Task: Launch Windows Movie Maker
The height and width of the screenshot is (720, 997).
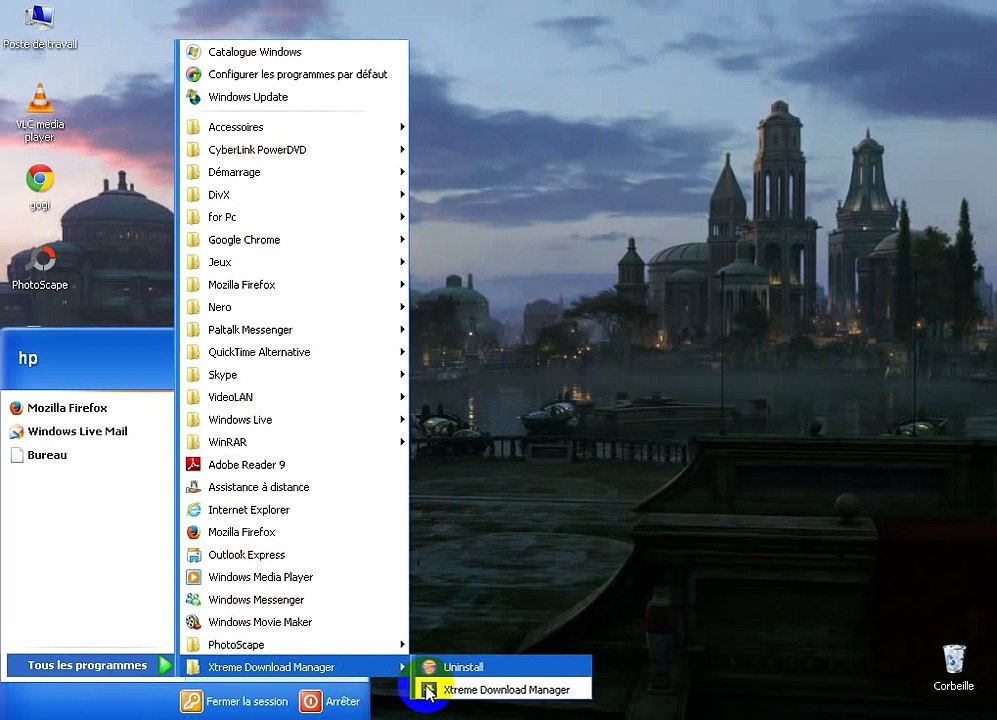Action: [260, 622]
